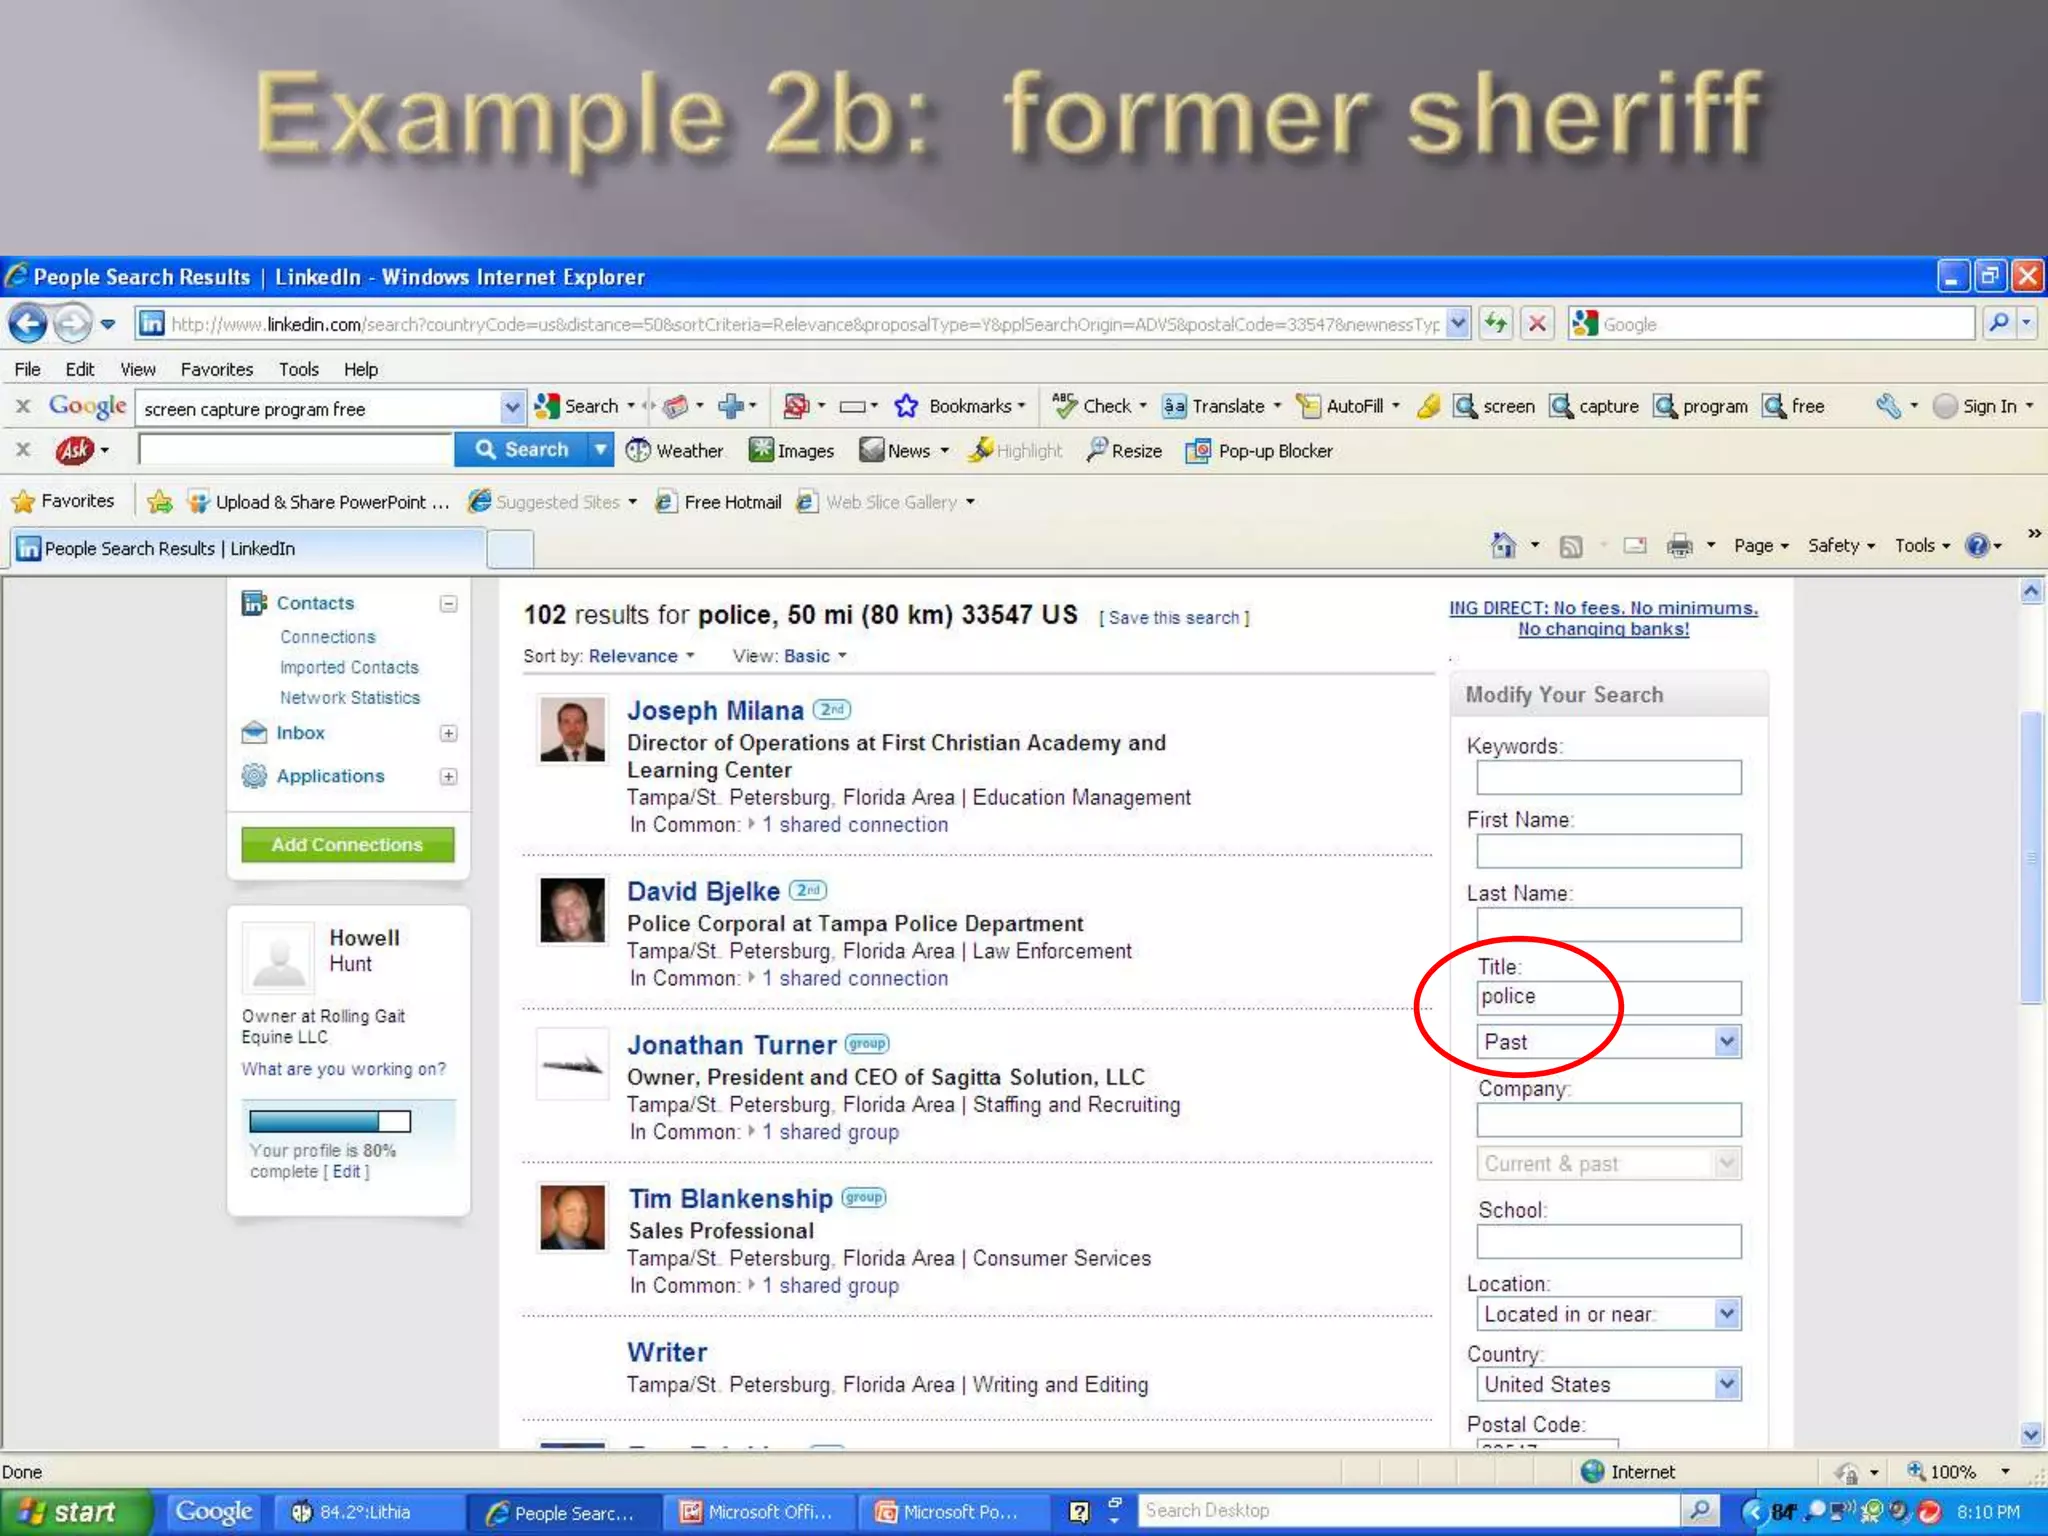Click the Keywords input field
This screenshot has width=2048, height=1536.
click(1609, 777)
